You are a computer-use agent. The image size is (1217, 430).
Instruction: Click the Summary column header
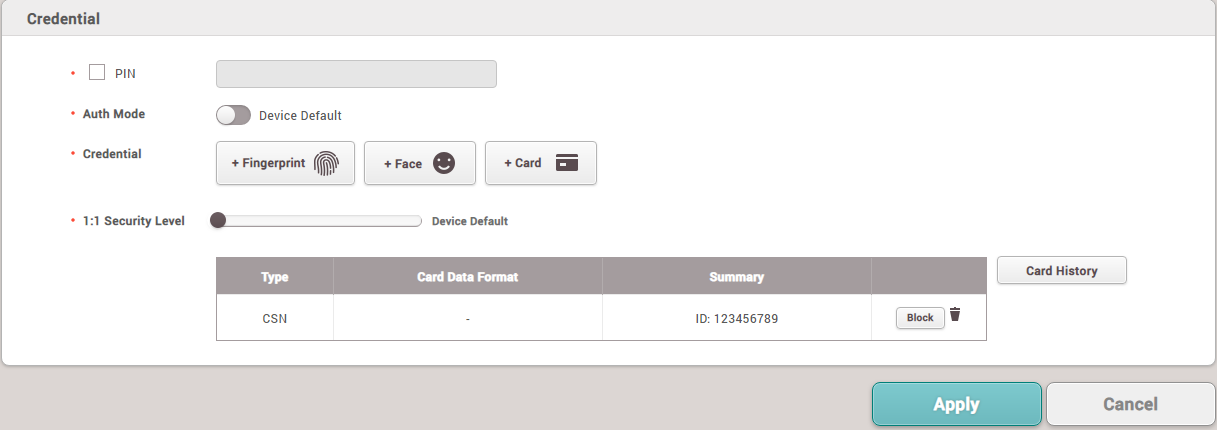[x=736, y=277]
